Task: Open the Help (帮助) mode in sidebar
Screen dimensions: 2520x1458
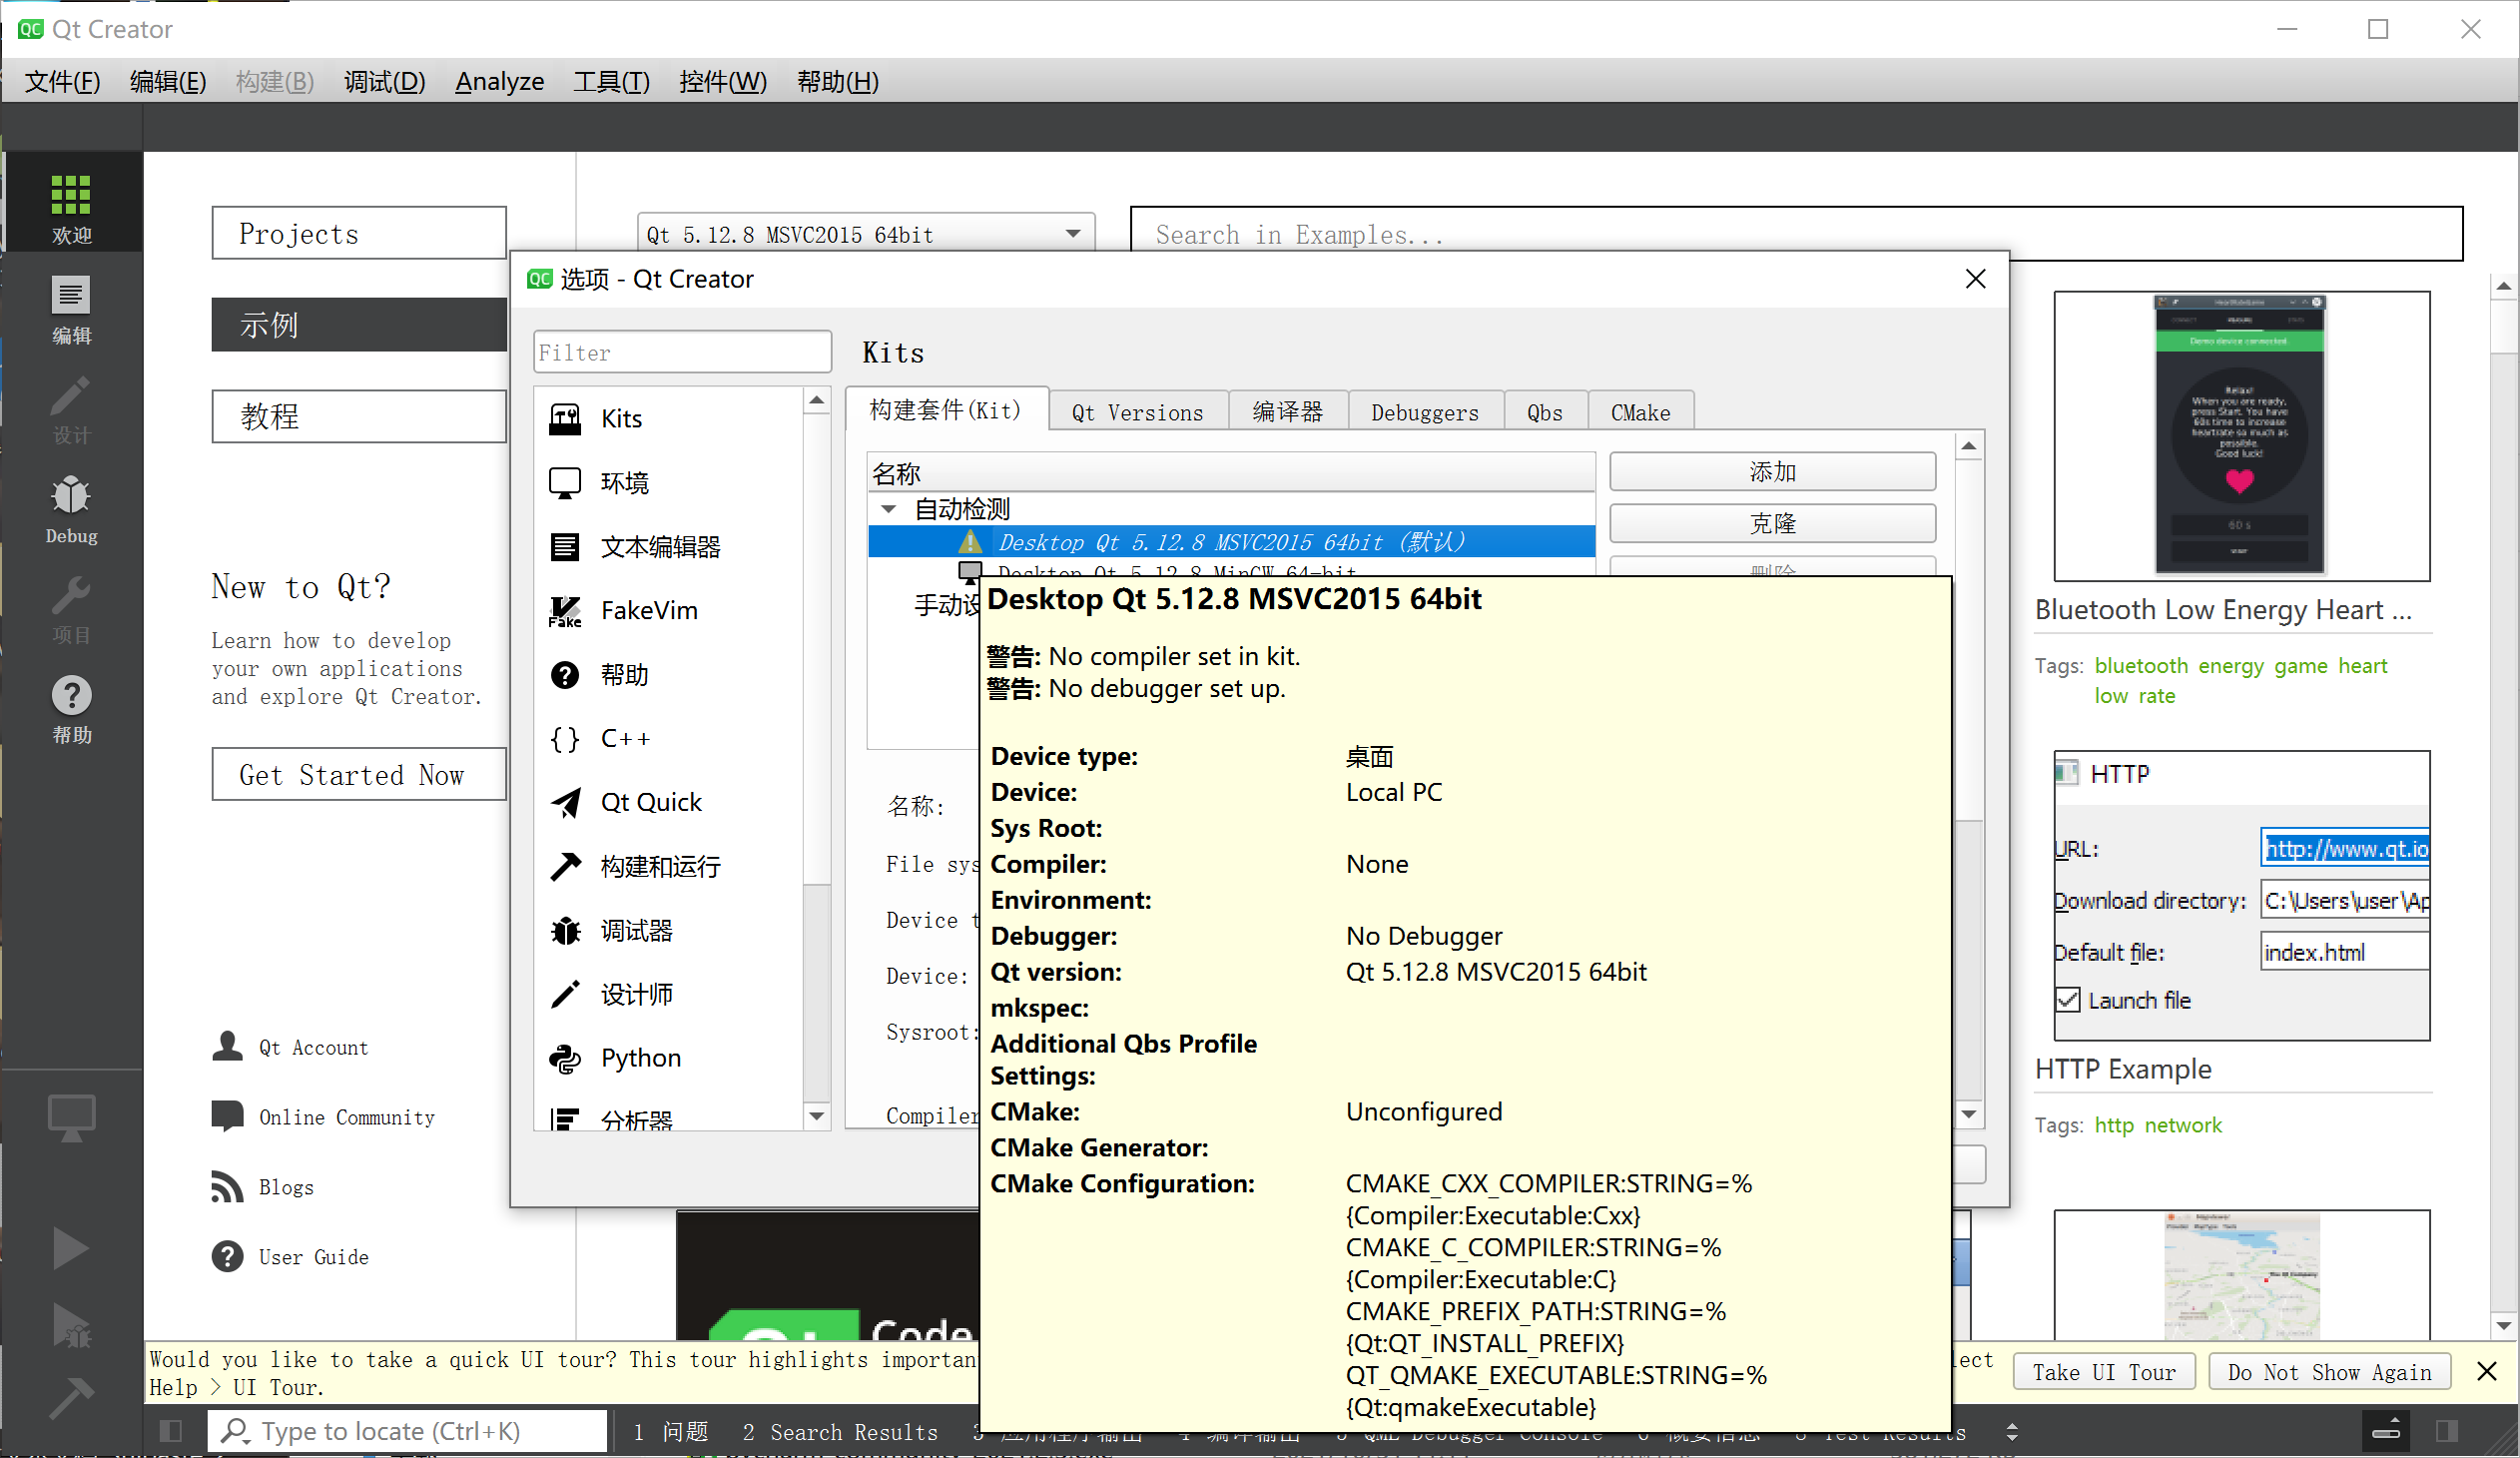Action: pos(71,709)
